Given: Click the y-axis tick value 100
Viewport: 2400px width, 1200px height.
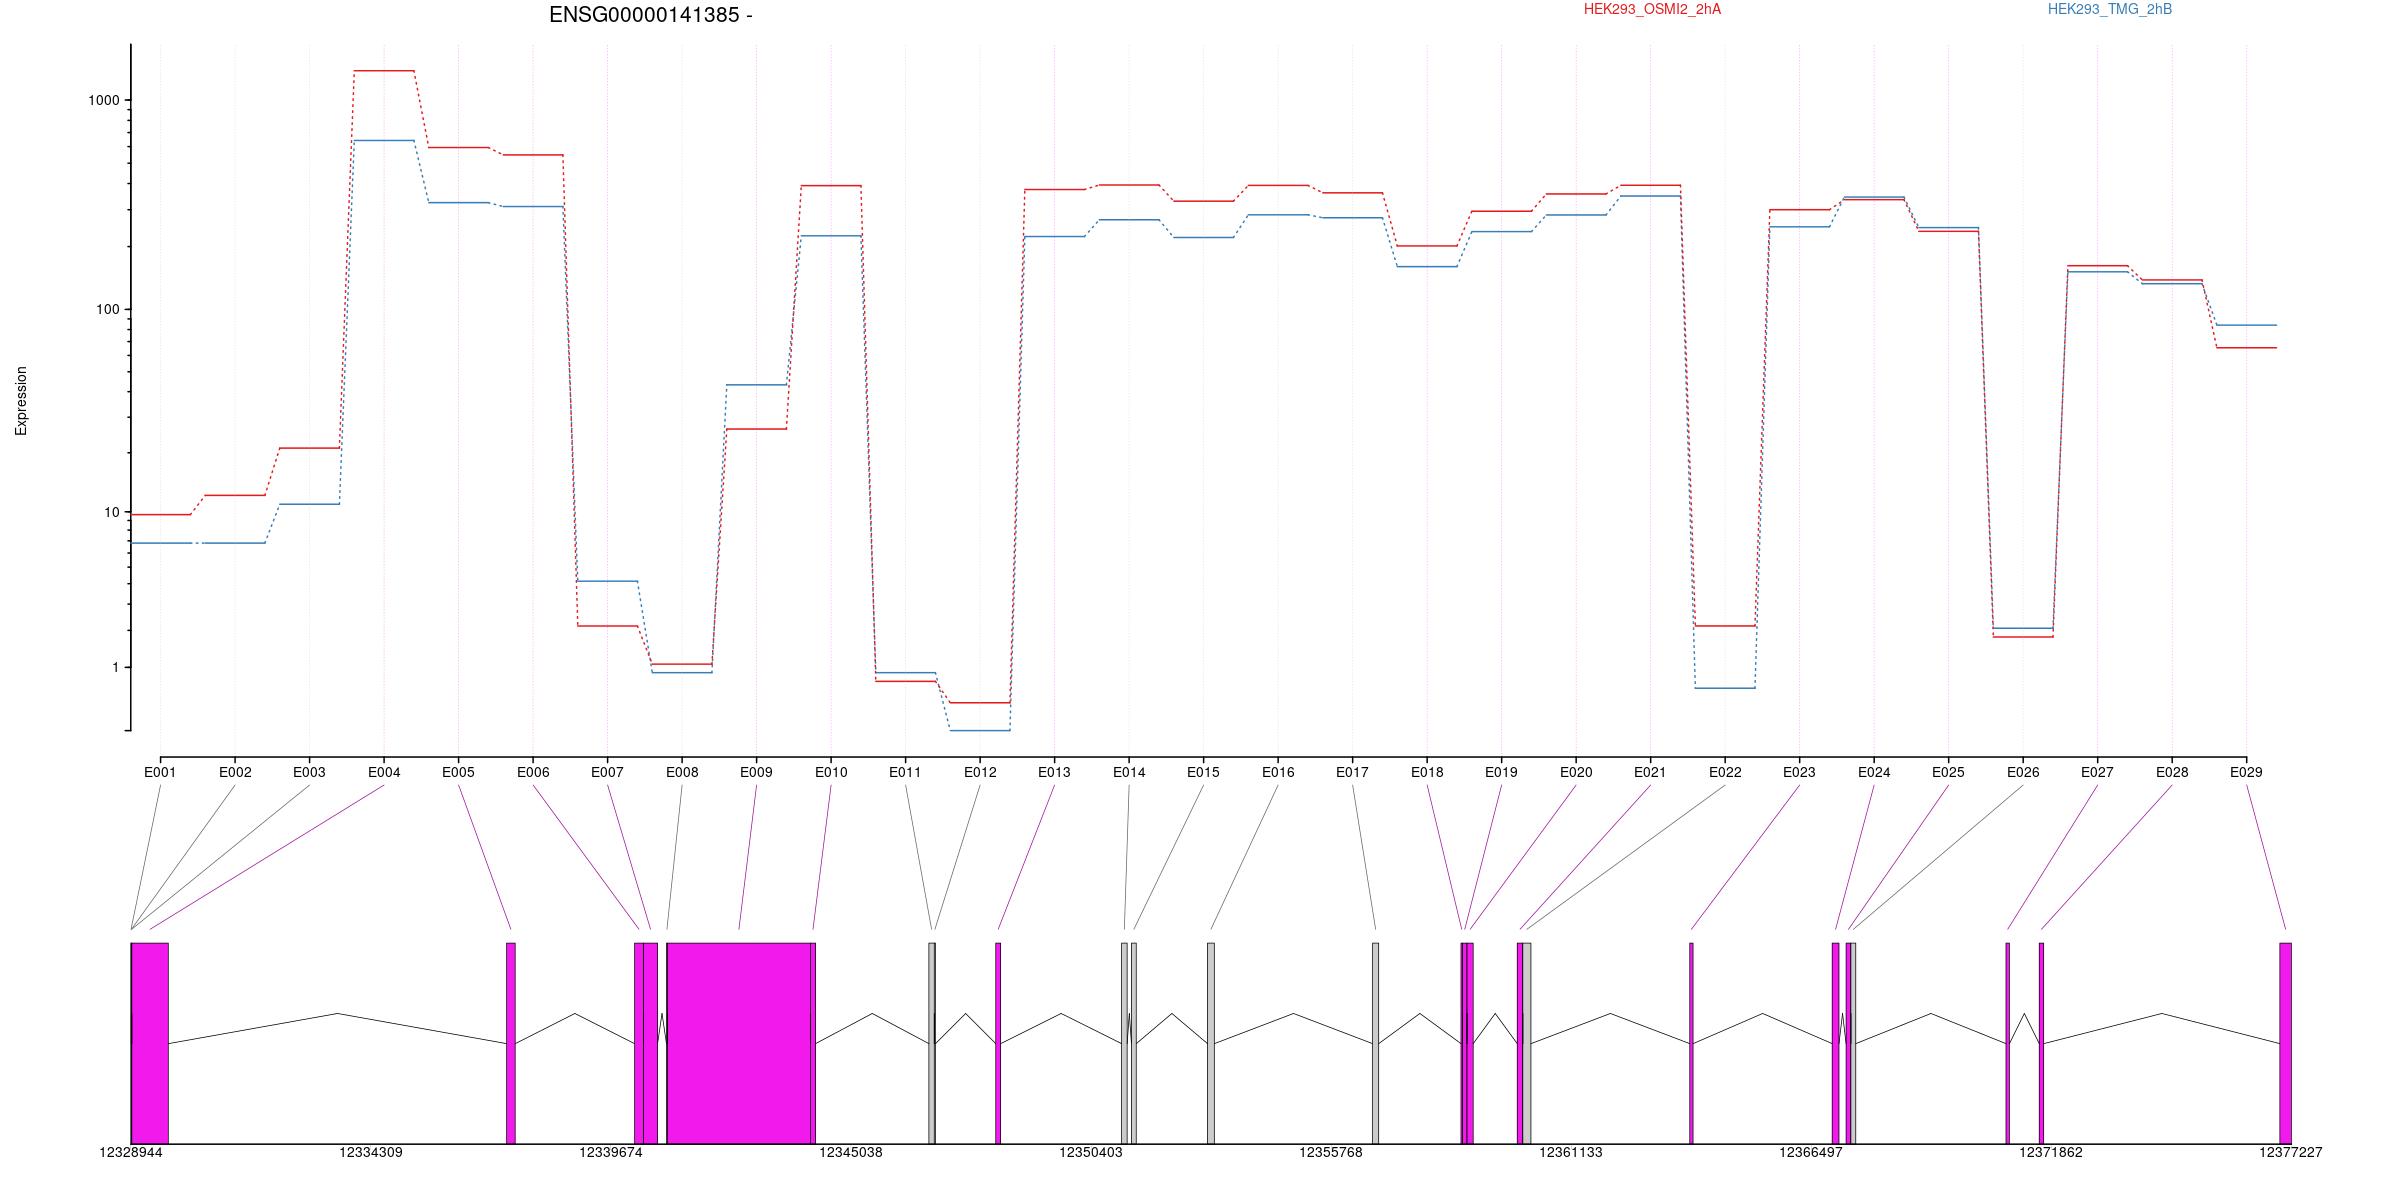Looking at the screenshot, I should click(107, 309).
